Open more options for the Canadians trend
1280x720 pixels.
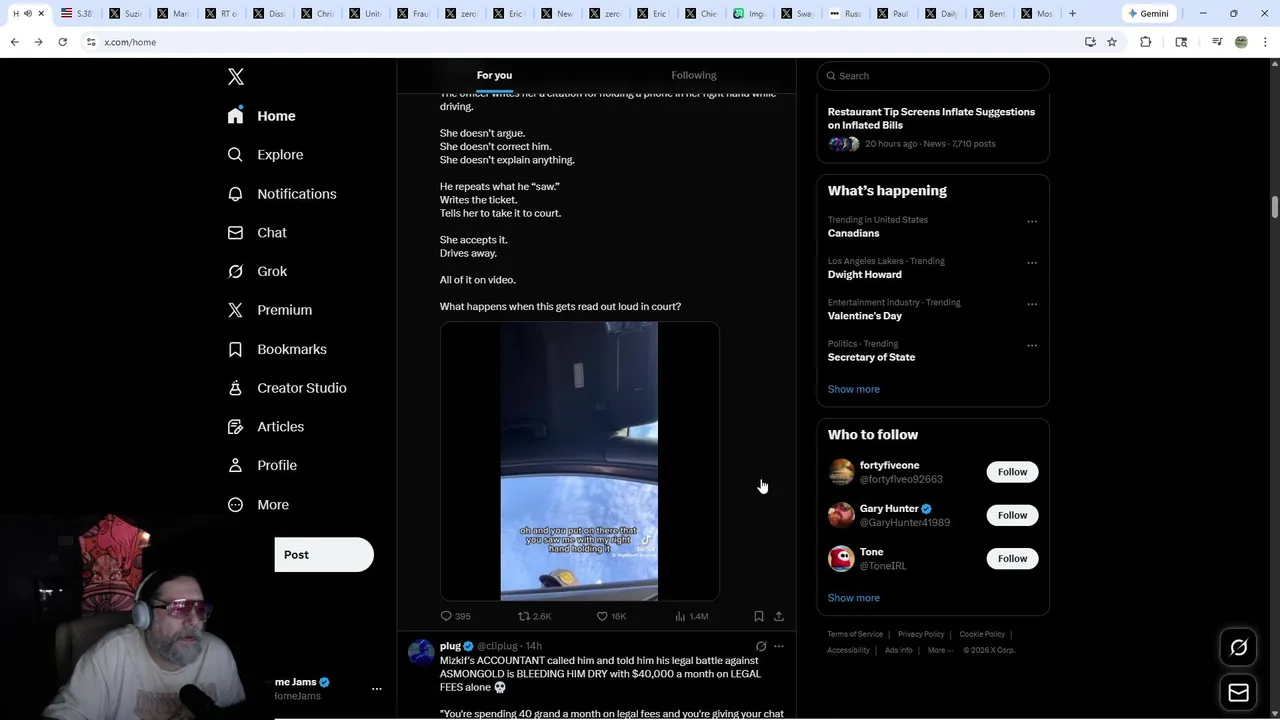(x=1032, y=222)
